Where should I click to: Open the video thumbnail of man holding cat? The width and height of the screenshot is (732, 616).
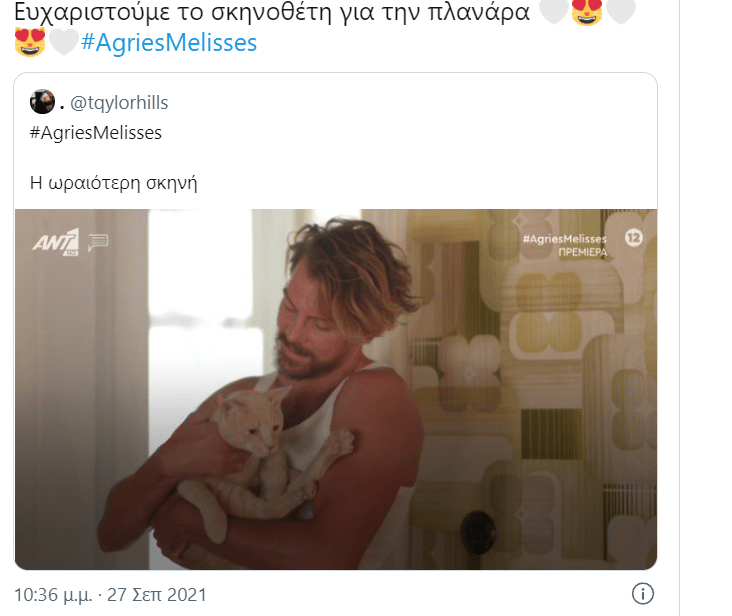[x=336, y=389]
